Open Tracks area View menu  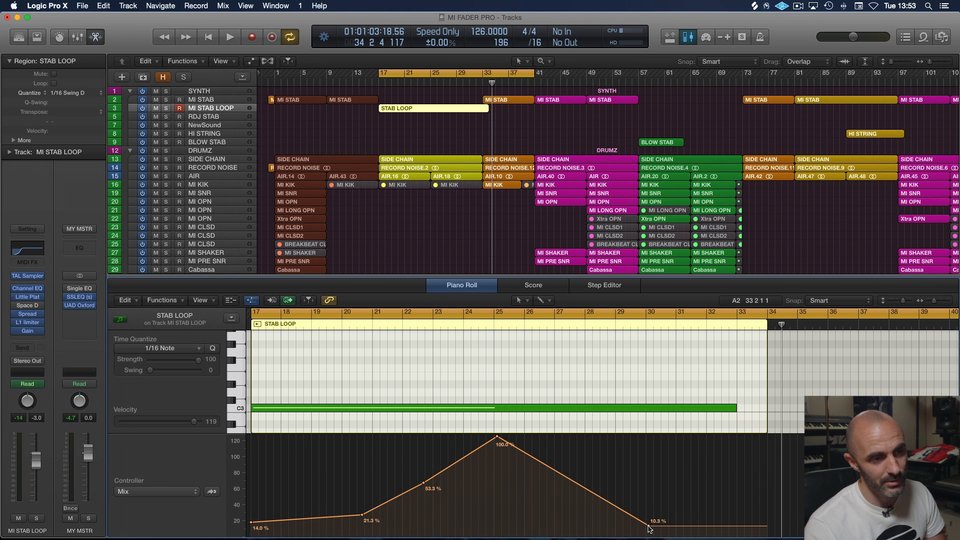(224, 61)
